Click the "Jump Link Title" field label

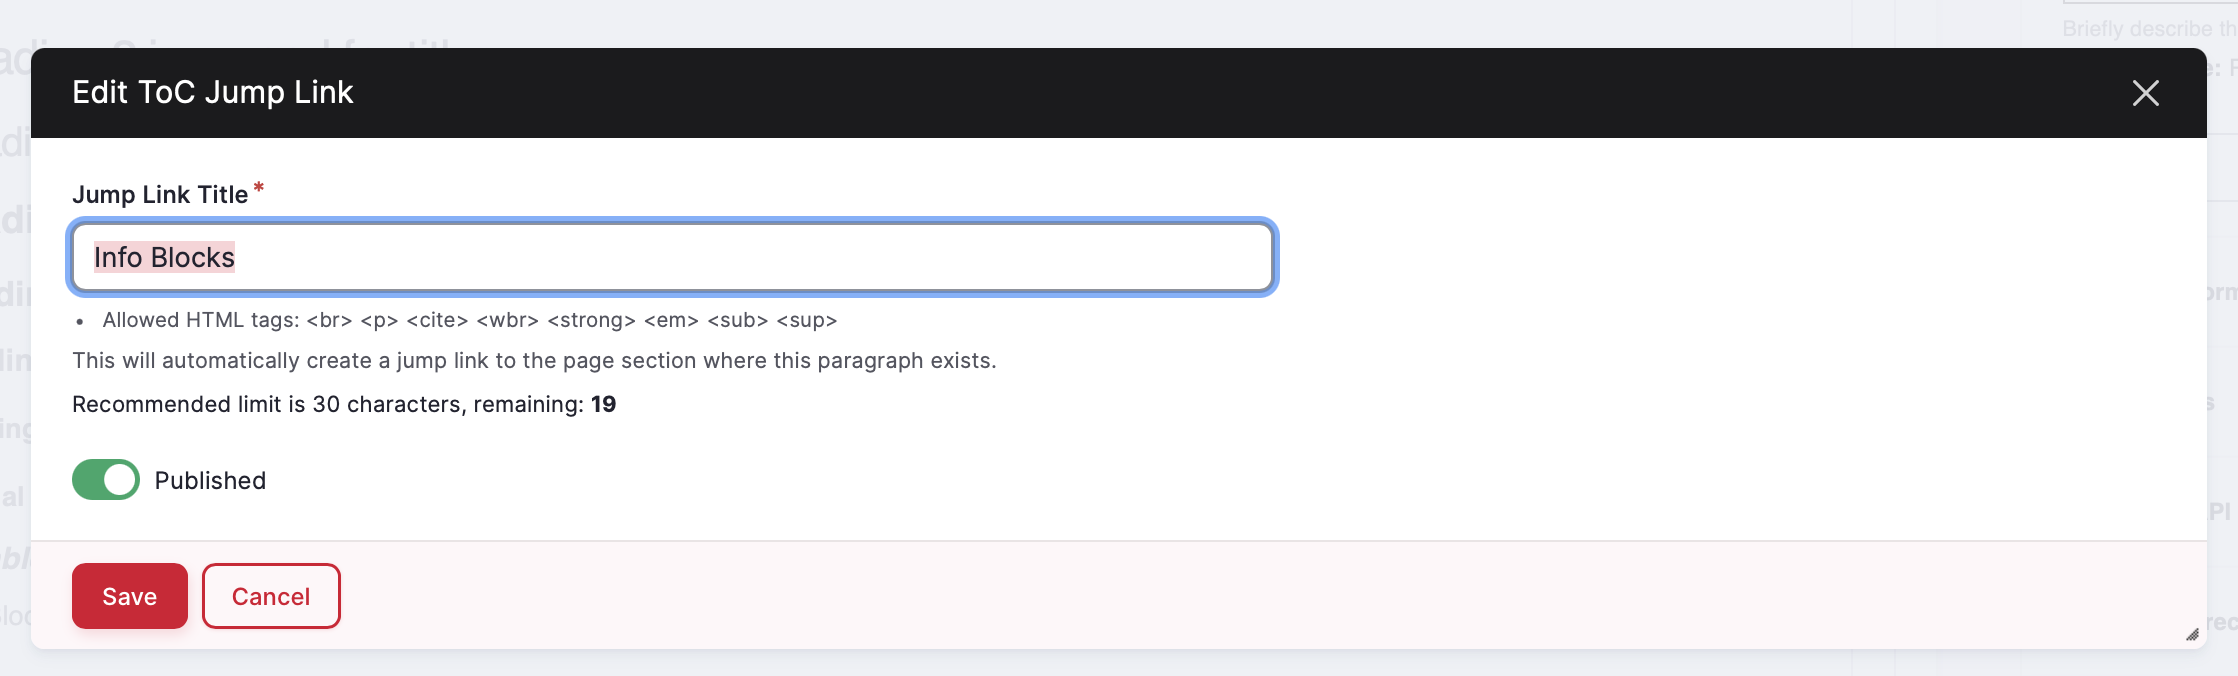click(x=160, y=195)
